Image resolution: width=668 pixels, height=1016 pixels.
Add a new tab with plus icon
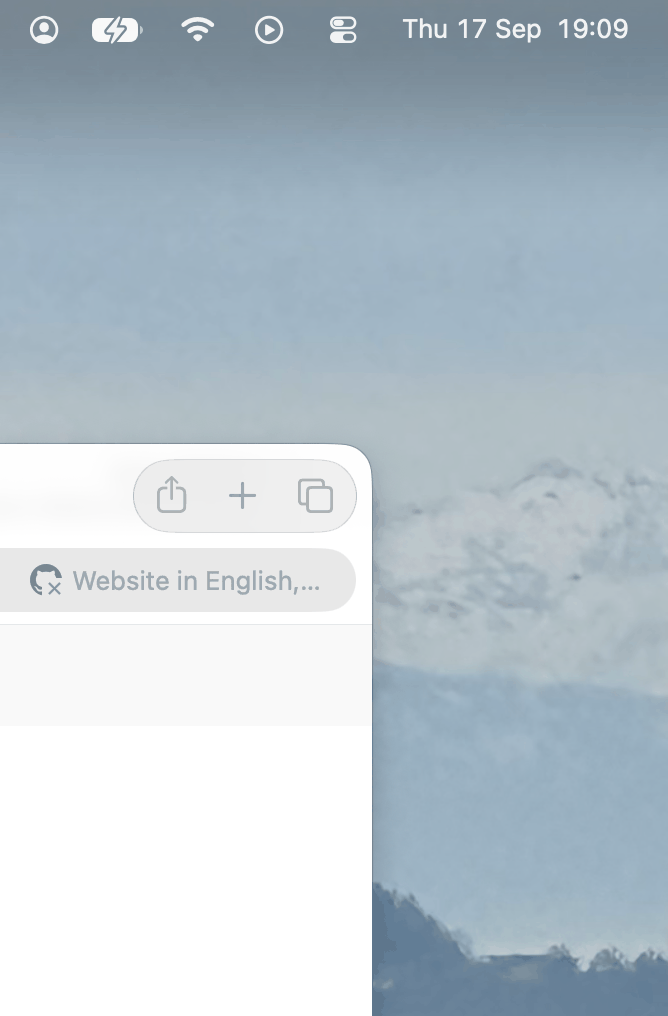pyautogui.click(x=242, y=496)
